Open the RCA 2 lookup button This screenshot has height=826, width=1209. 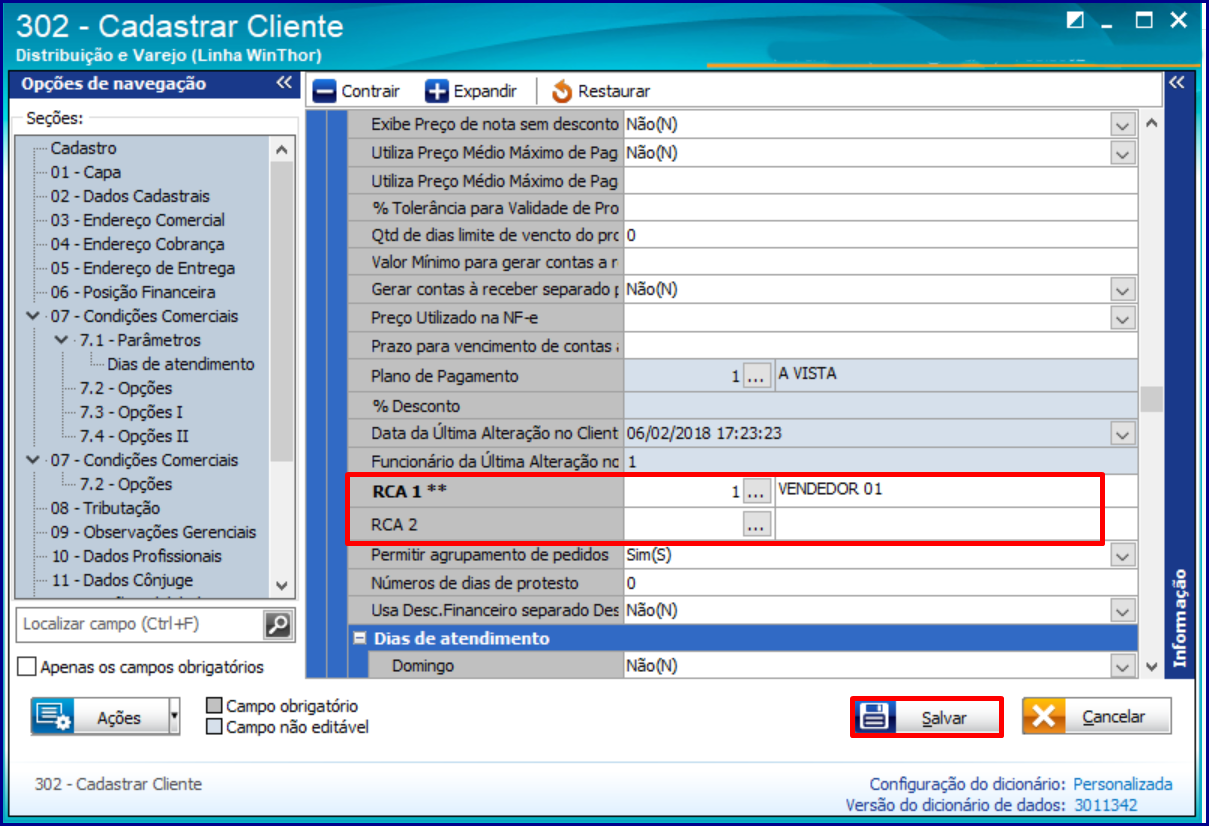(756, 524)
